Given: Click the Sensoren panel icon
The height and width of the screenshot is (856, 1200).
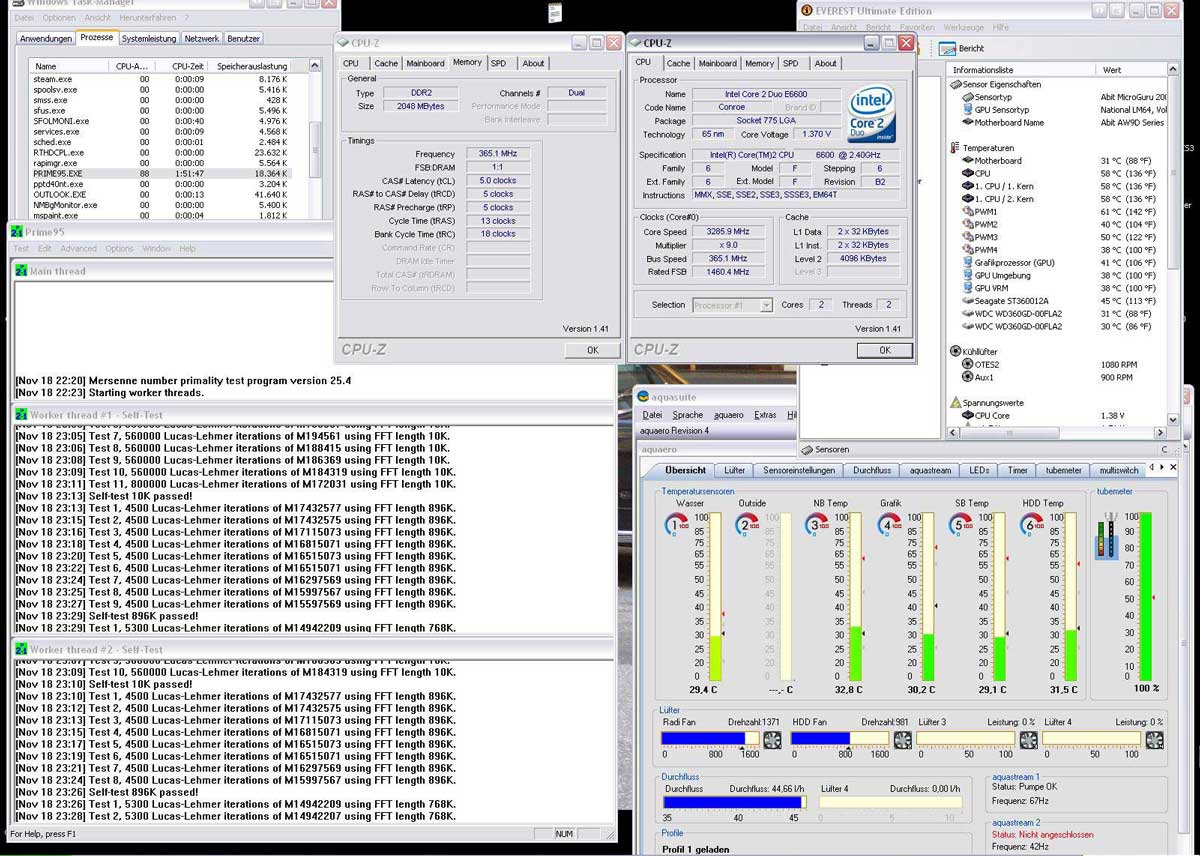Looking at the screenshot, I should [807, 450].
